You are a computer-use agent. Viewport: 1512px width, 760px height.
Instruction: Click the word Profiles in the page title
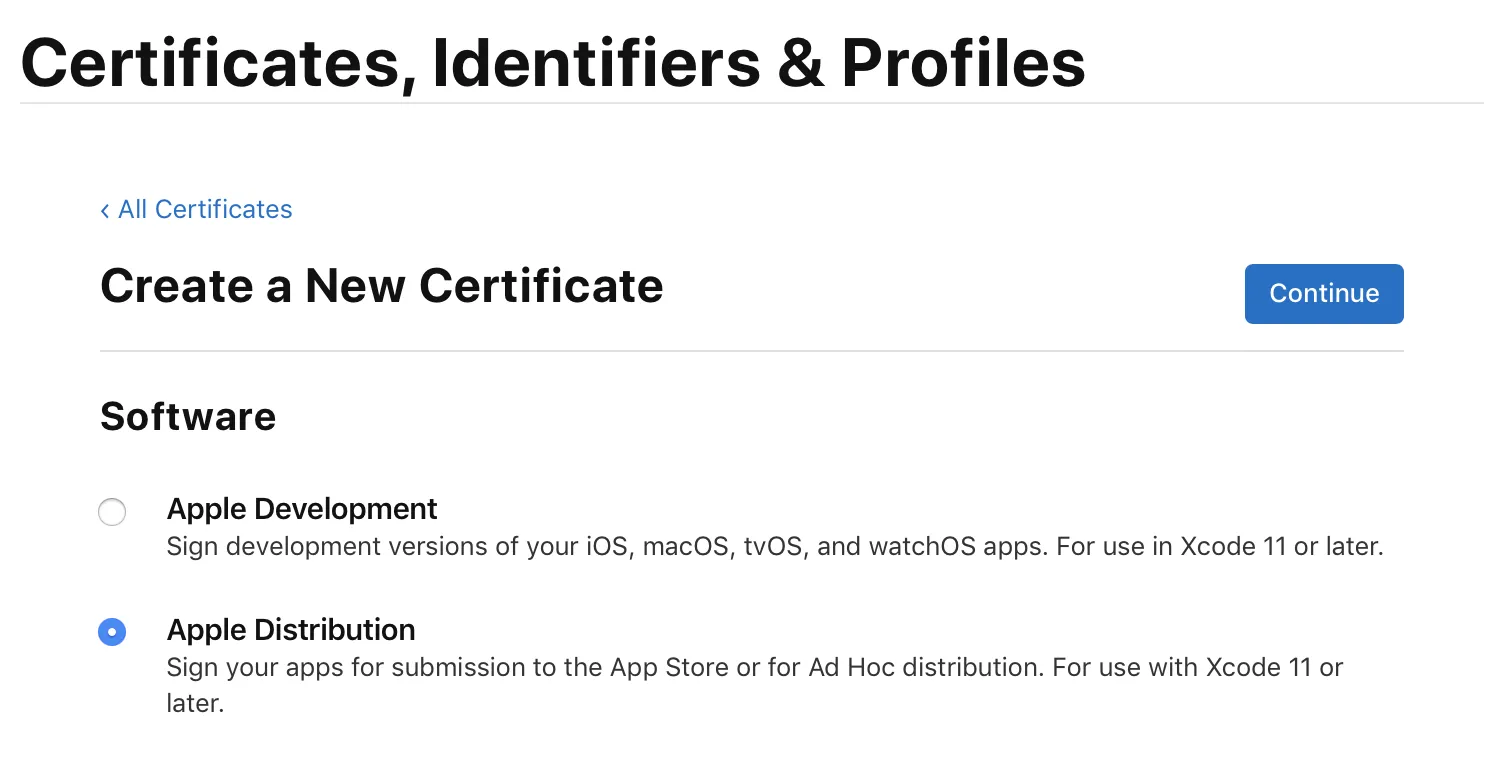[x=963, y=62]
